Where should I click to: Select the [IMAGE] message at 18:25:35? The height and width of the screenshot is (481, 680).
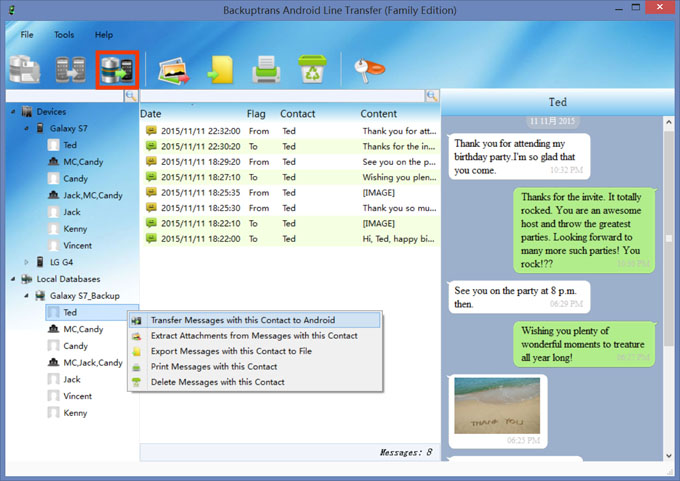tap(290, 192)
